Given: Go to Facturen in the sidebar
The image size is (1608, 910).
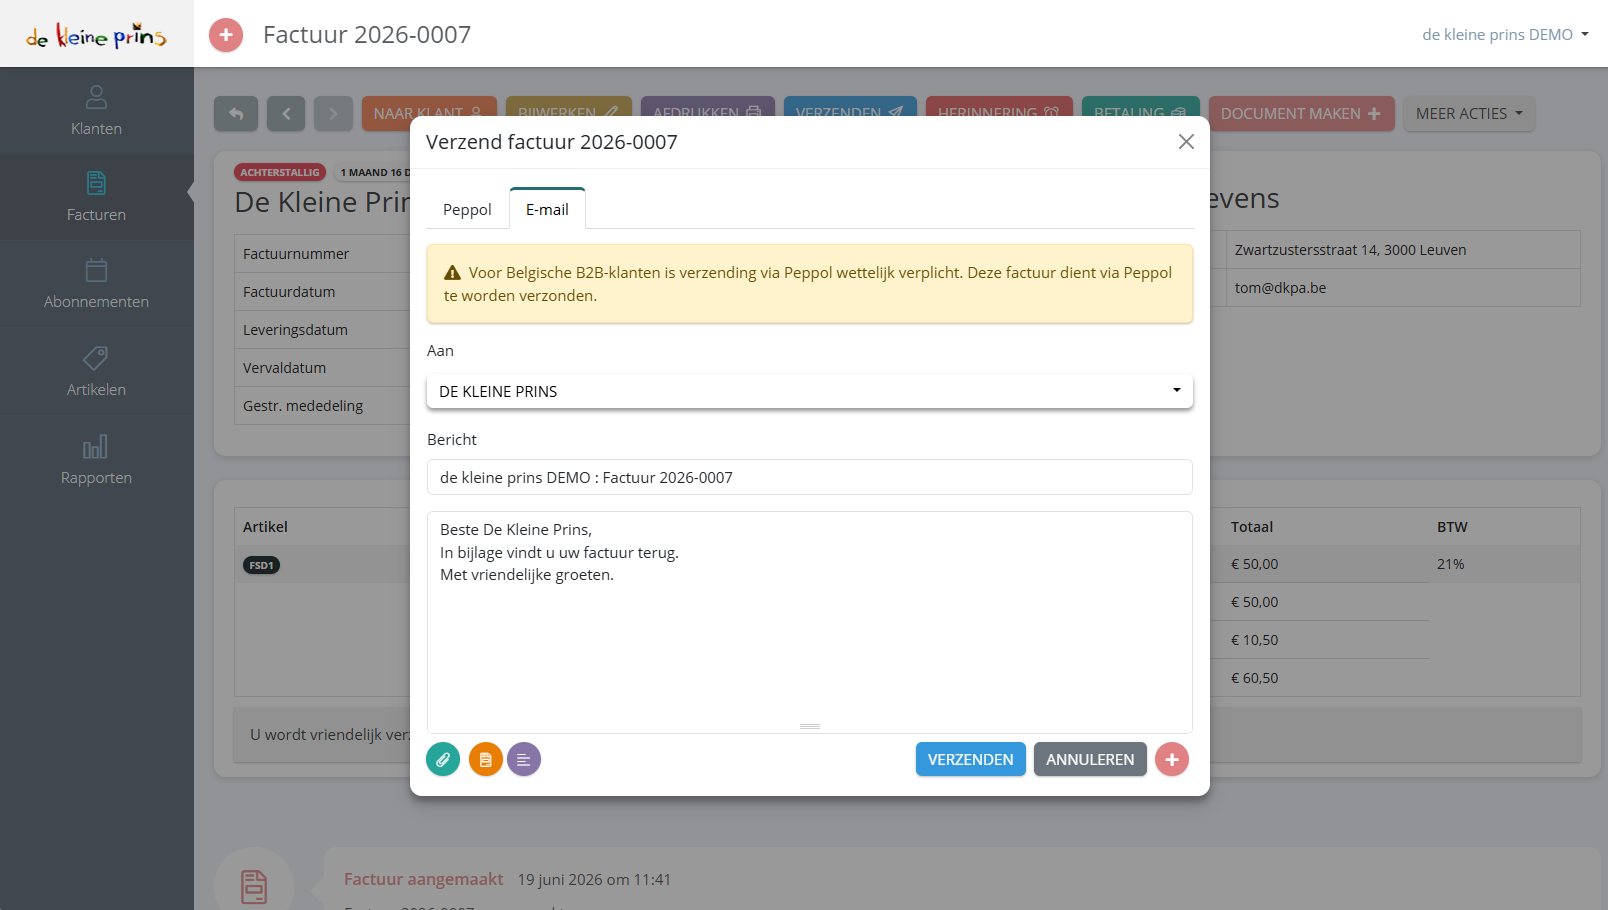Looking at the screenshot, I should [x=96, y=197].
